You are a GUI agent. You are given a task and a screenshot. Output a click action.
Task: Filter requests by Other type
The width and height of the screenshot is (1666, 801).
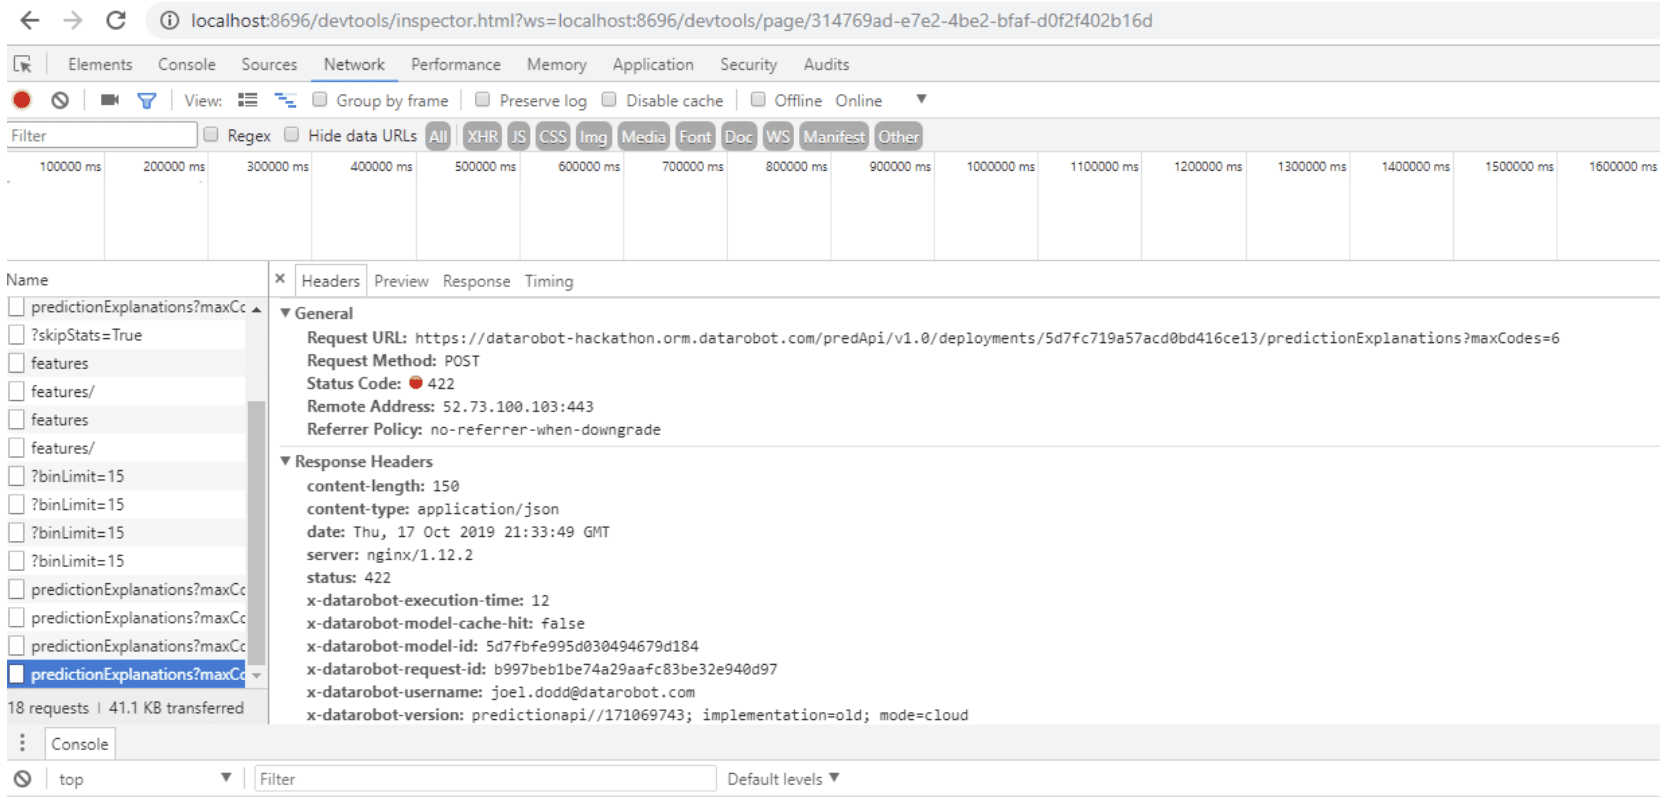click(x=898, y=136)
